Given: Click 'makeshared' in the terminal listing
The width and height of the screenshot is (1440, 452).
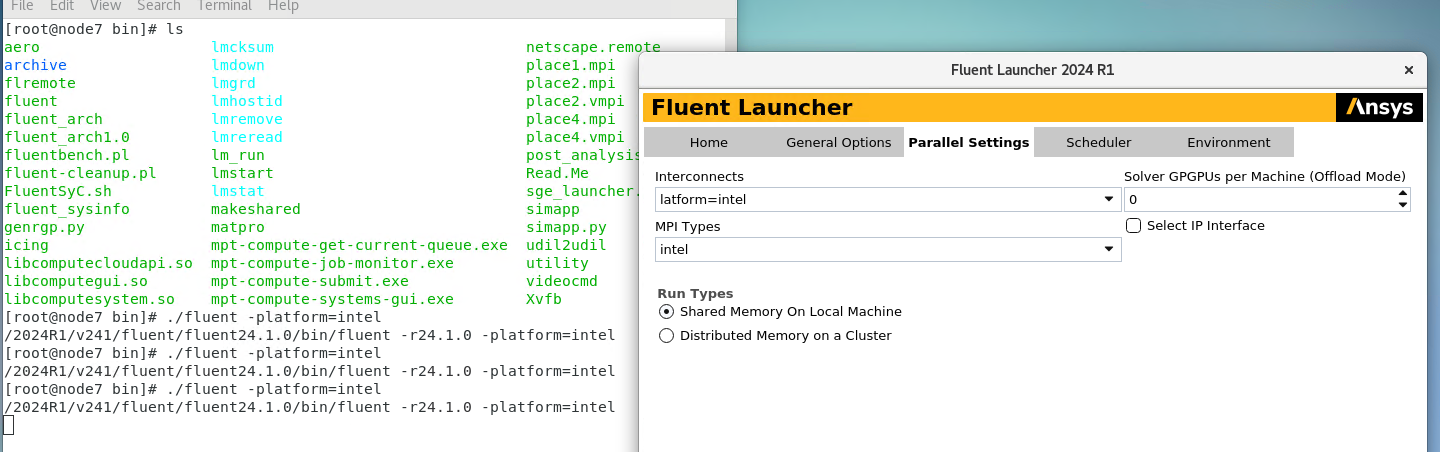Looking at the screenshot, I should pos(256,209).
